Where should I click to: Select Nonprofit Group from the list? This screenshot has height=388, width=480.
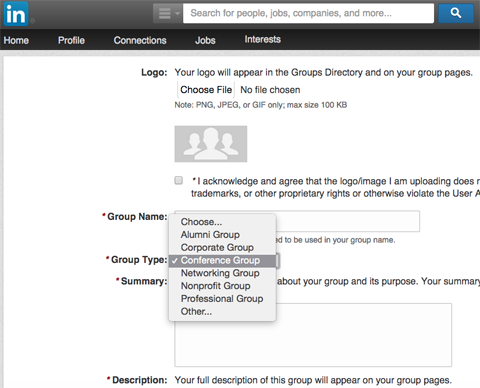[222, 286]
